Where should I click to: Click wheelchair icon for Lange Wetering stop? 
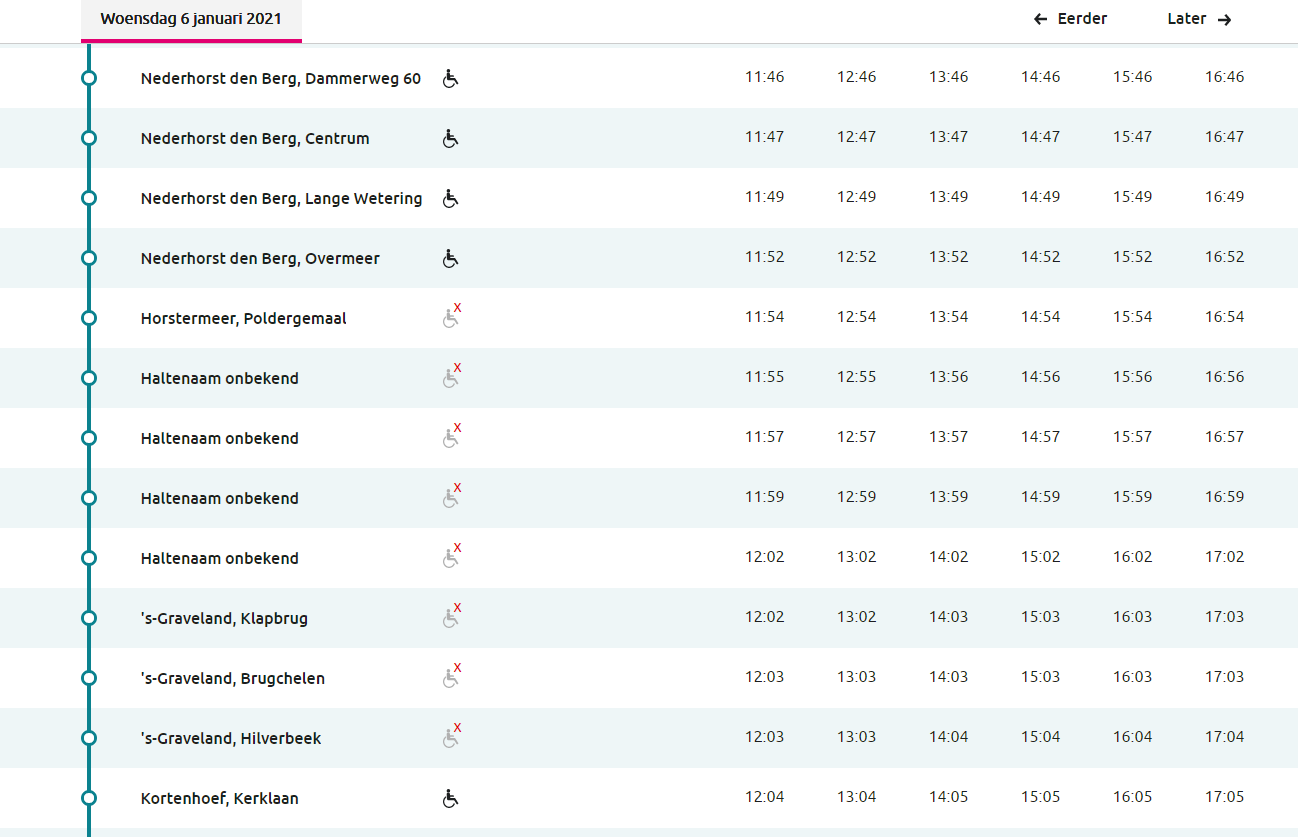(450, 198)
